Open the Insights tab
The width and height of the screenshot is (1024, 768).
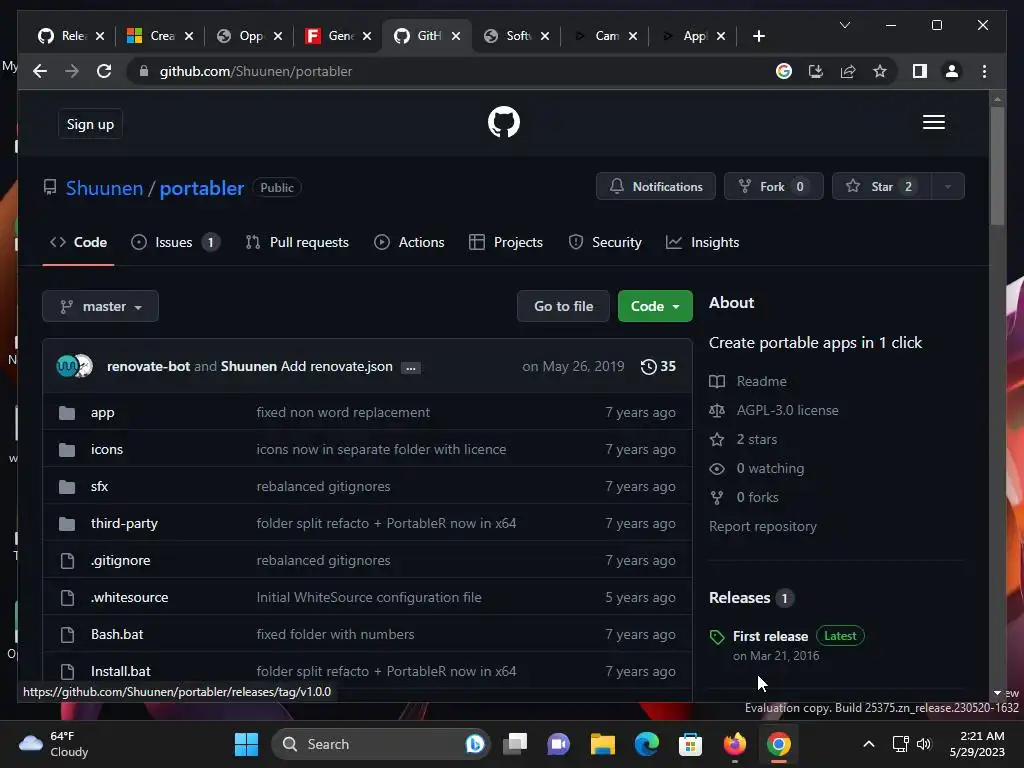(x=703, y=242)
